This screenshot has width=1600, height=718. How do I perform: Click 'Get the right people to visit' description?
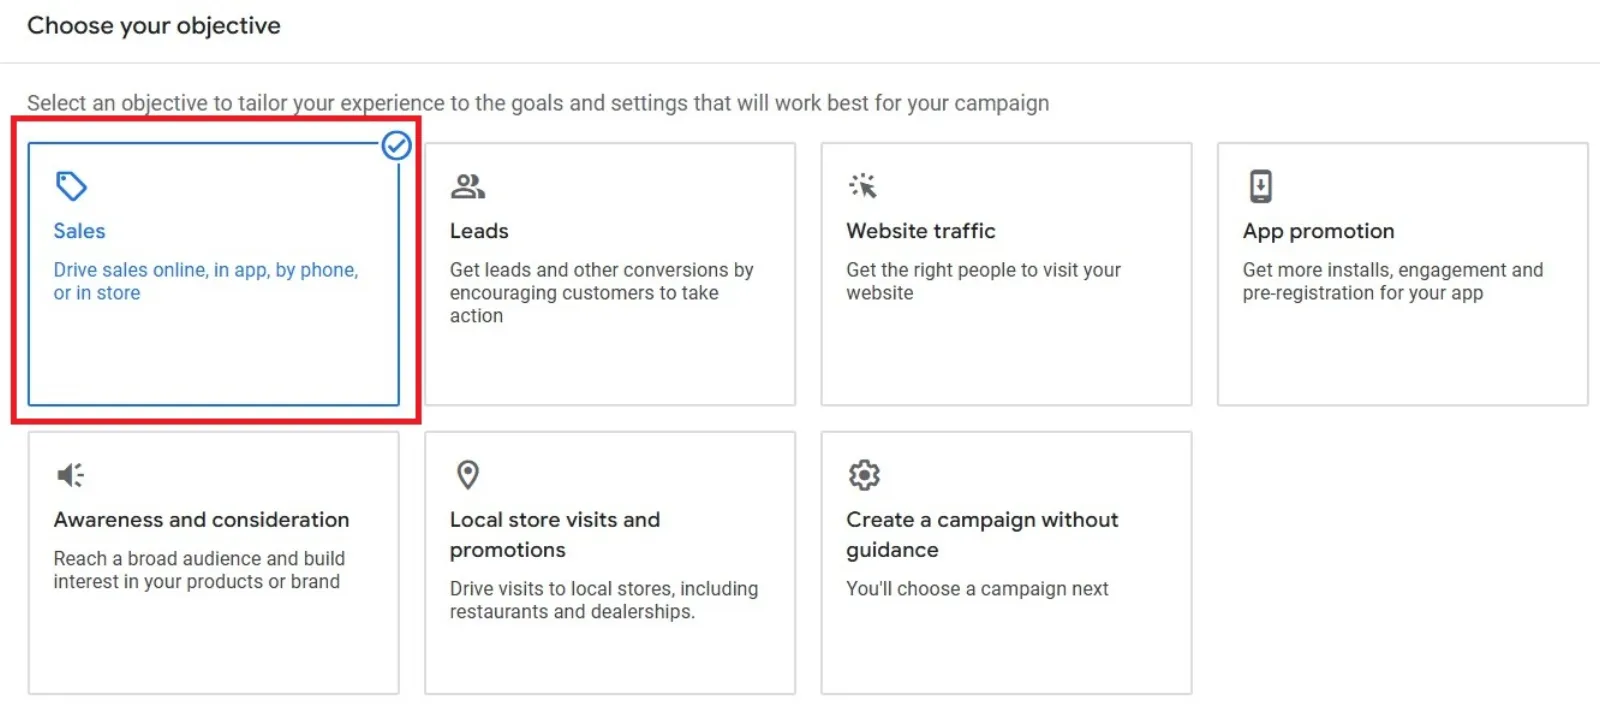pyautogui.click(x=983, y=281)
